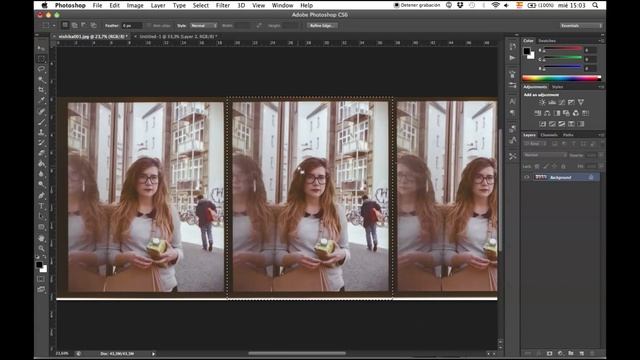Switch to the Swatches tab
Screen dimensions: 640x360
pyautogui.click(x=547, y=41)
